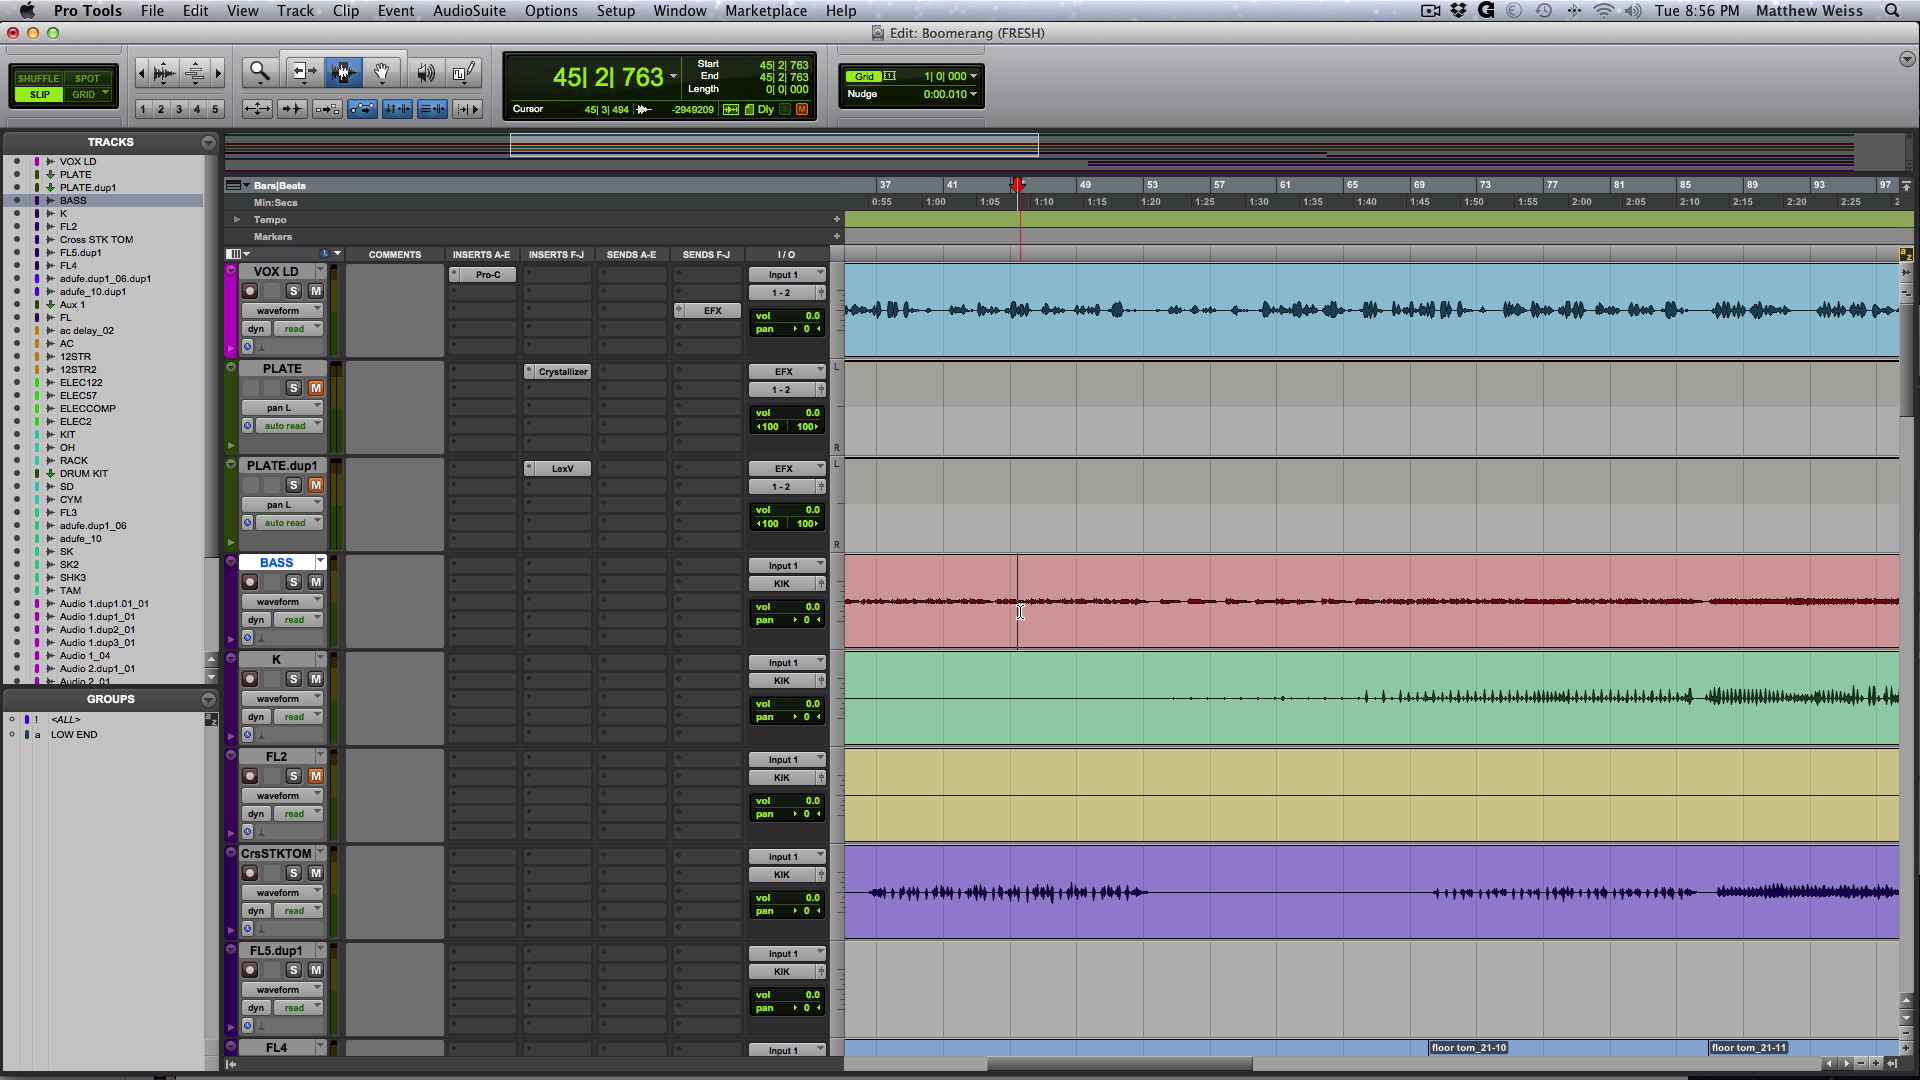This screenshot has width=1920, height=1080.
Task: Toggle Zoom Toggle icon below tools
Action: tap(257, 109)
